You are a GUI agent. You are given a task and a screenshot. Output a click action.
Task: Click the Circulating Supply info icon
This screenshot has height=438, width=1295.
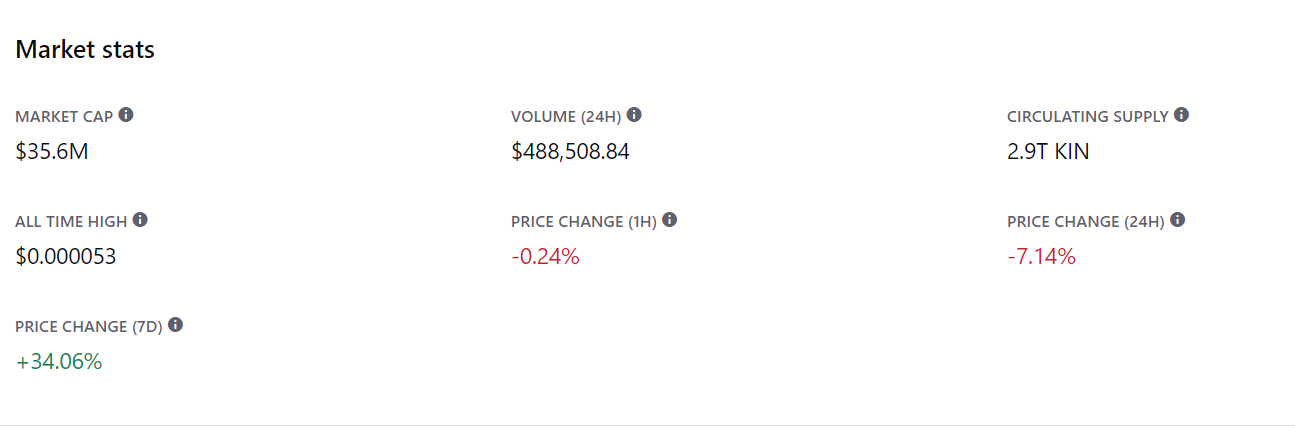point(1181,115)
